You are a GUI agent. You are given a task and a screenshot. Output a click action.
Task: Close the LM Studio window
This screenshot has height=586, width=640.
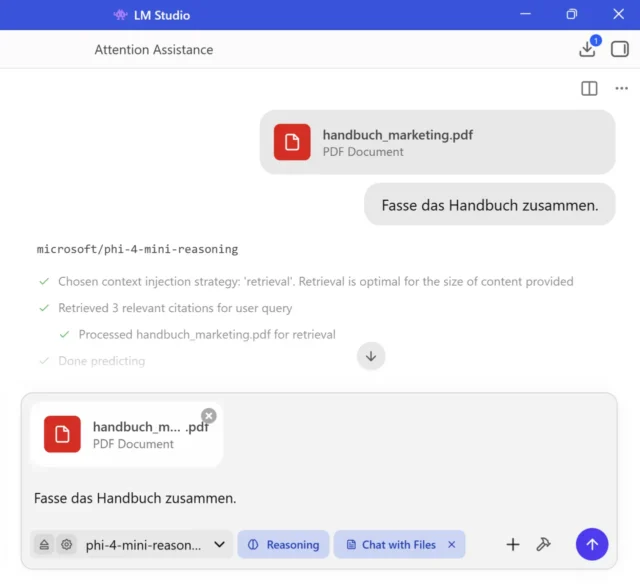coord(618,14)
